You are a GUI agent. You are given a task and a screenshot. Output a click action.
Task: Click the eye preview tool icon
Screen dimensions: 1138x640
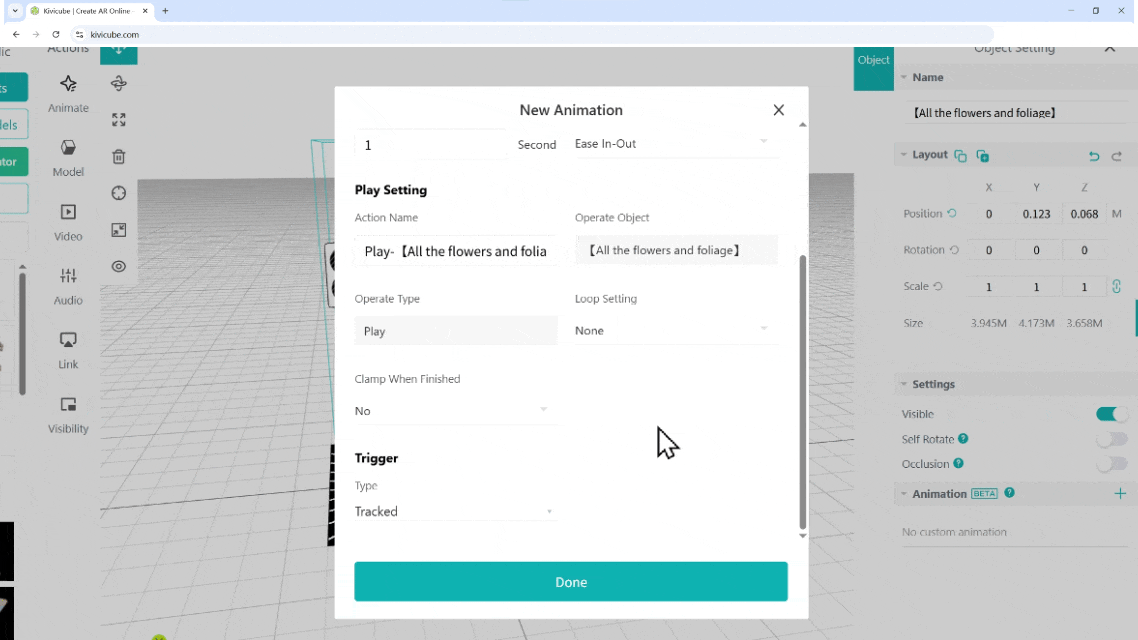click(119, 266)
